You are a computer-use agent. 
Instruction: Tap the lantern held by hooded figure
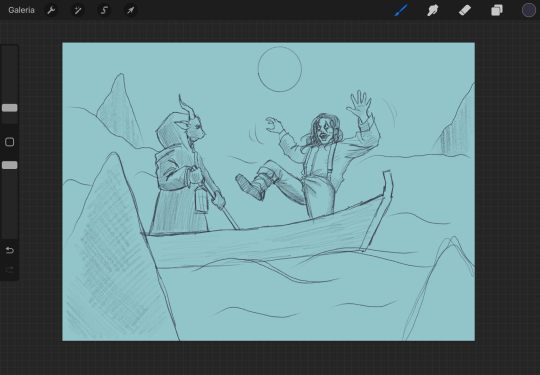[201, 200]
